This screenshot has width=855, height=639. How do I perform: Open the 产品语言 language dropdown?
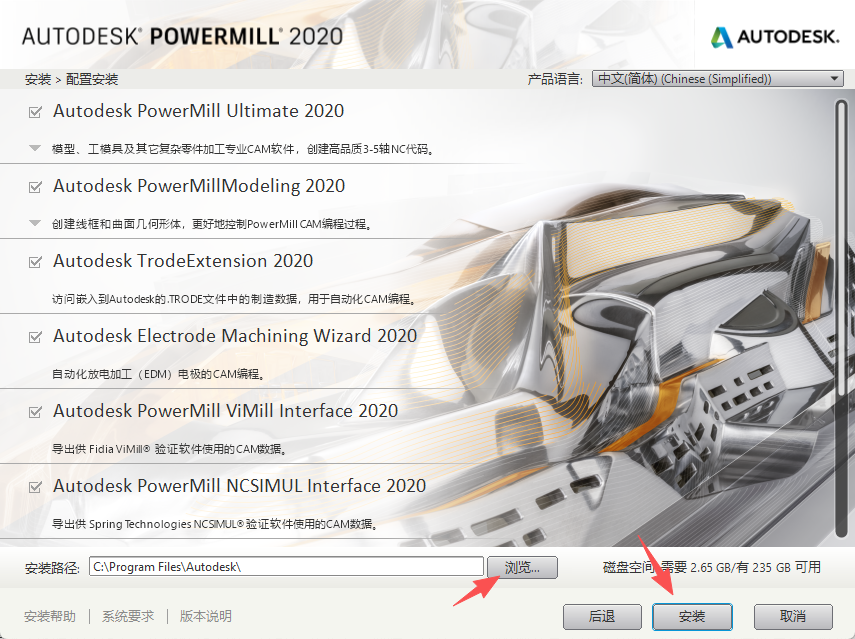[834, 78]
